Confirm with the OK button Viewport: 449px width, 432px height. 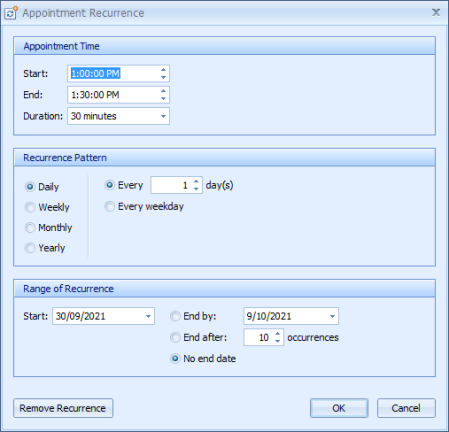coord(339,408)
